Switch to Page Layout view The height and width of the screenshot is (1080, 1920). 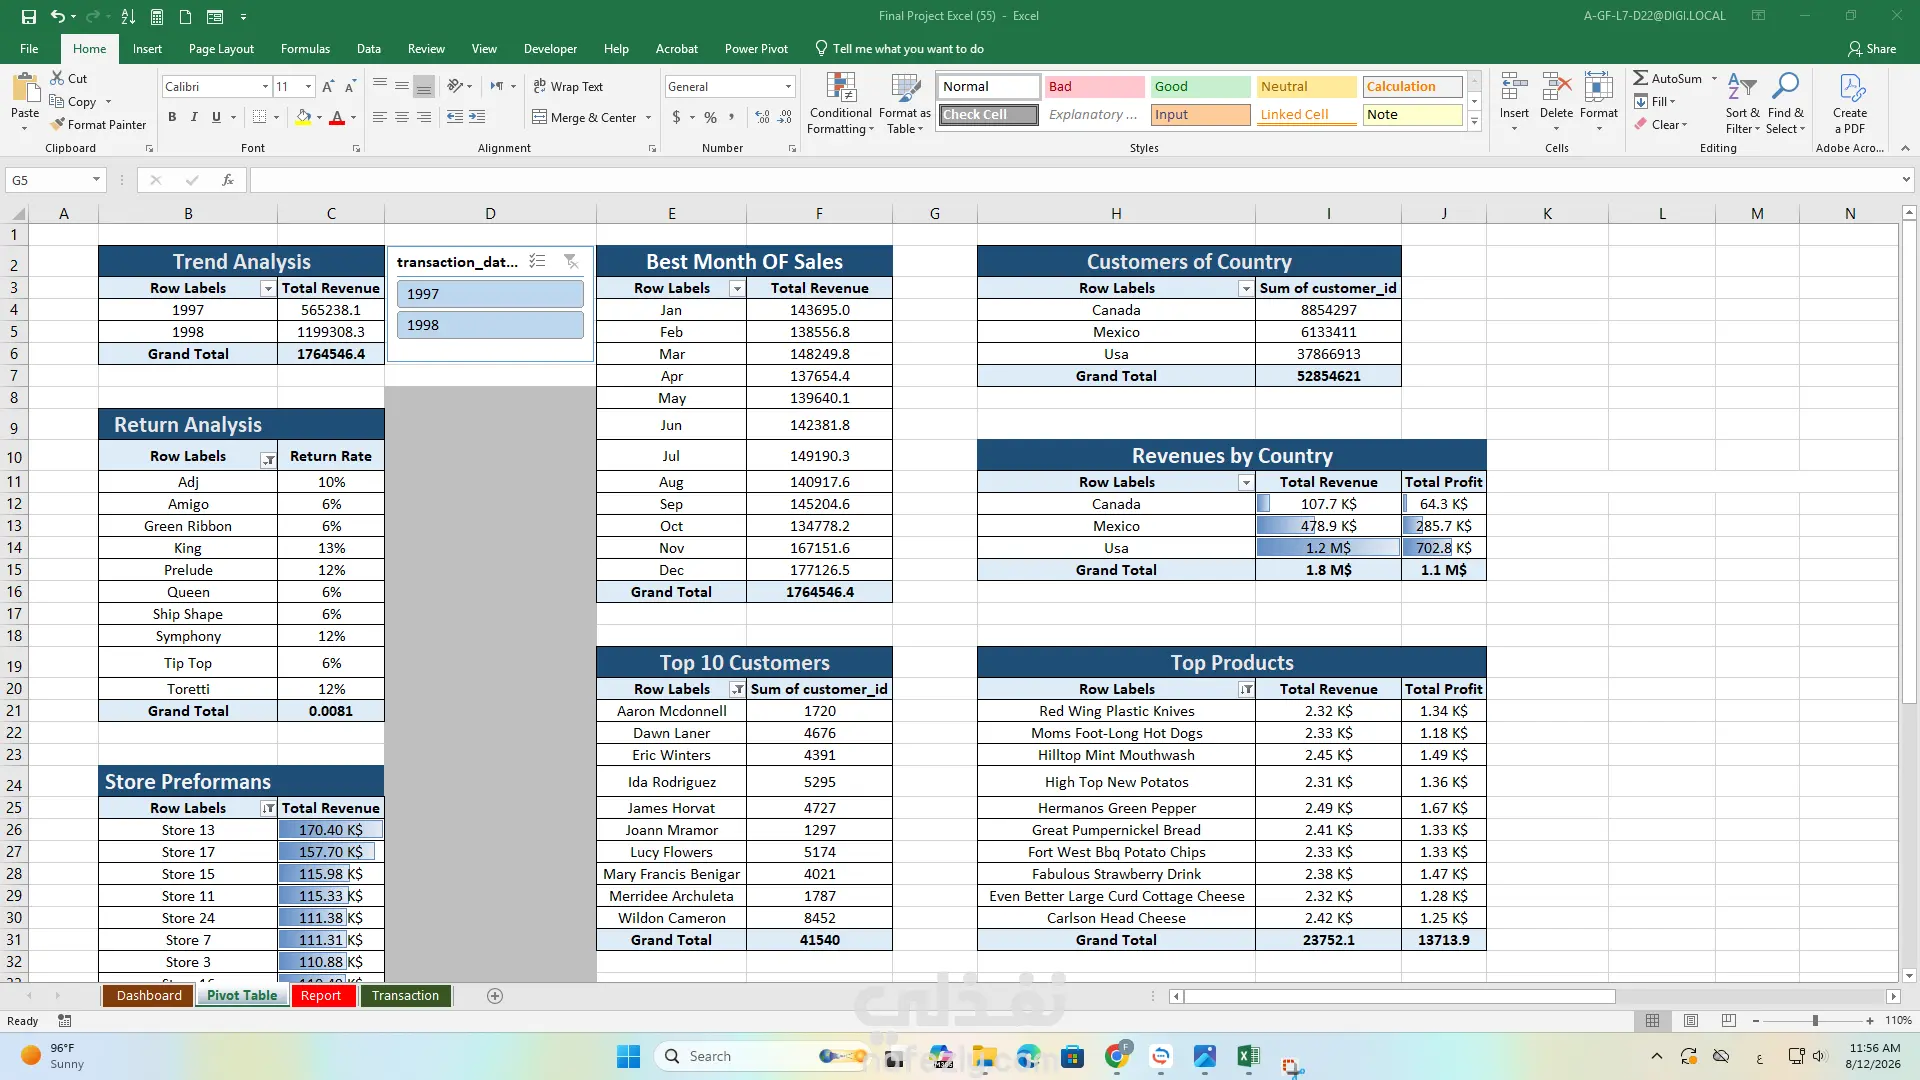coord(1691,1020)
